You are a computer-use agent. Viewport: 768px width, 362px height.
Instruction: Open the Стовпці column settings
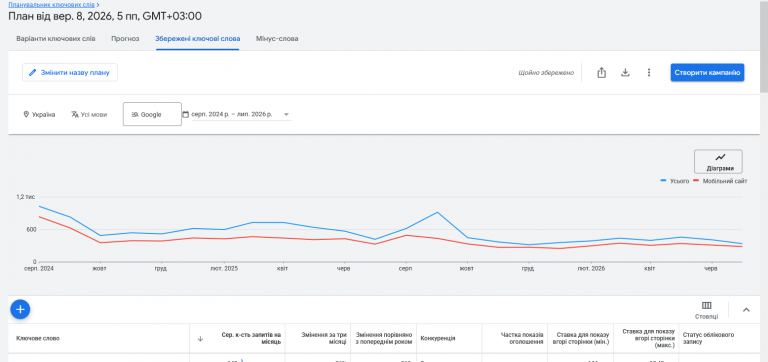[706, 310]
